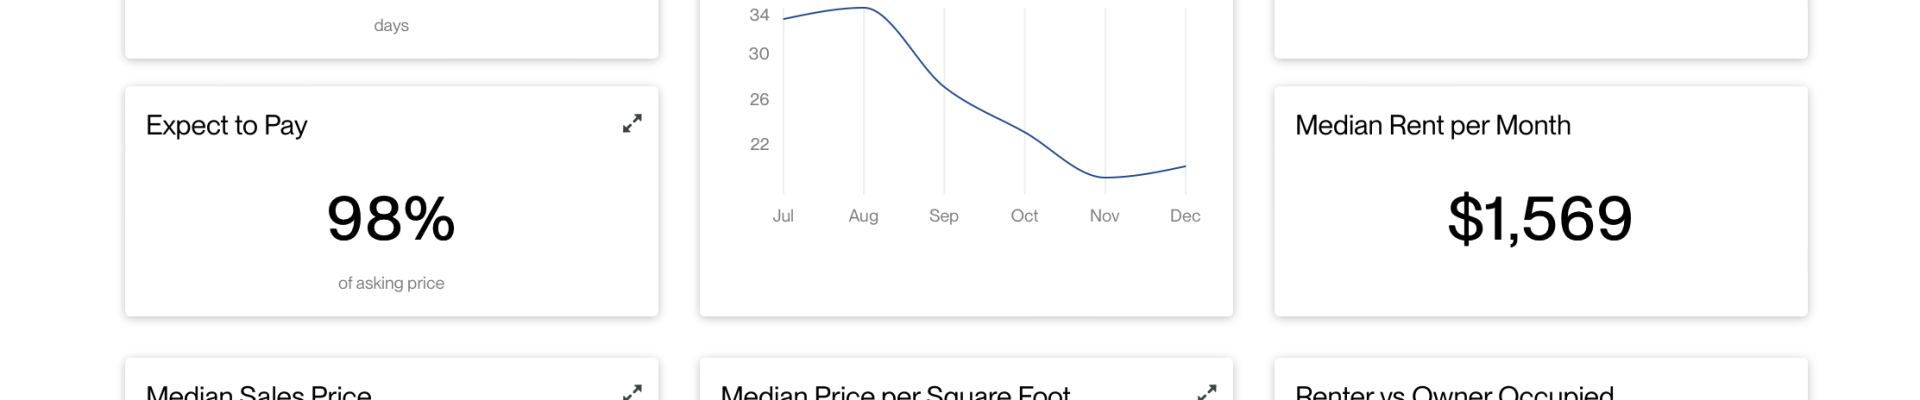This screenshot has height=400, width=1920.
Task: Click the Expect to Pay heading
Action: click(227, 126)
